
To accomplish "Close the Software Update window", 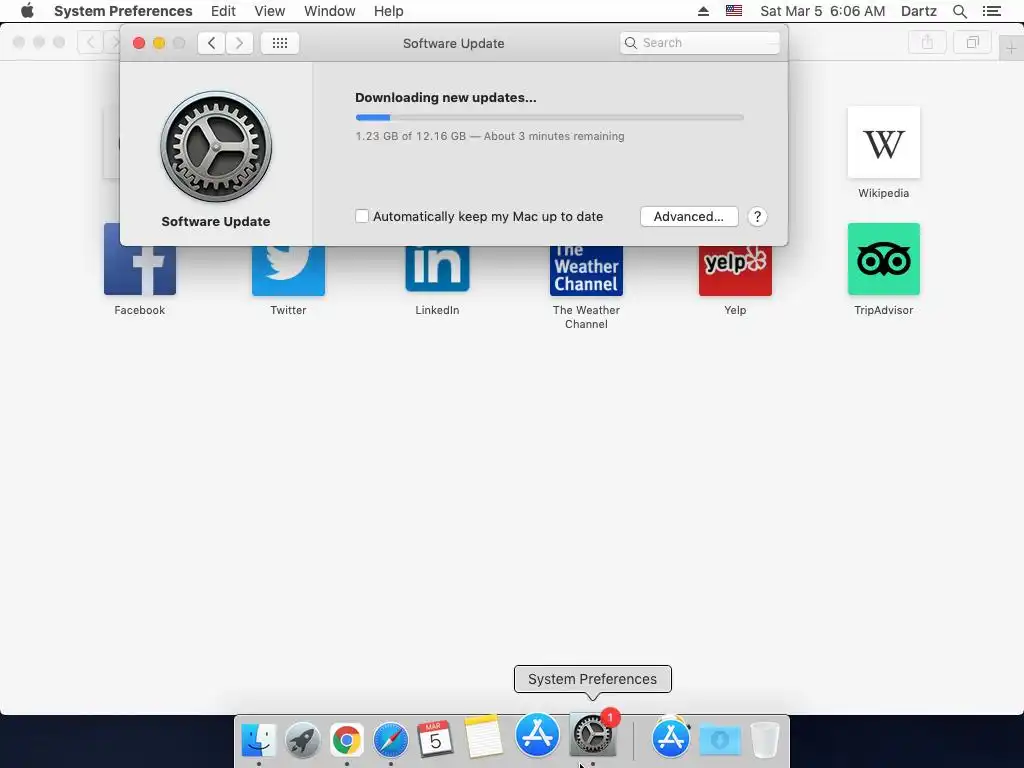I will (x=139, y=43).
